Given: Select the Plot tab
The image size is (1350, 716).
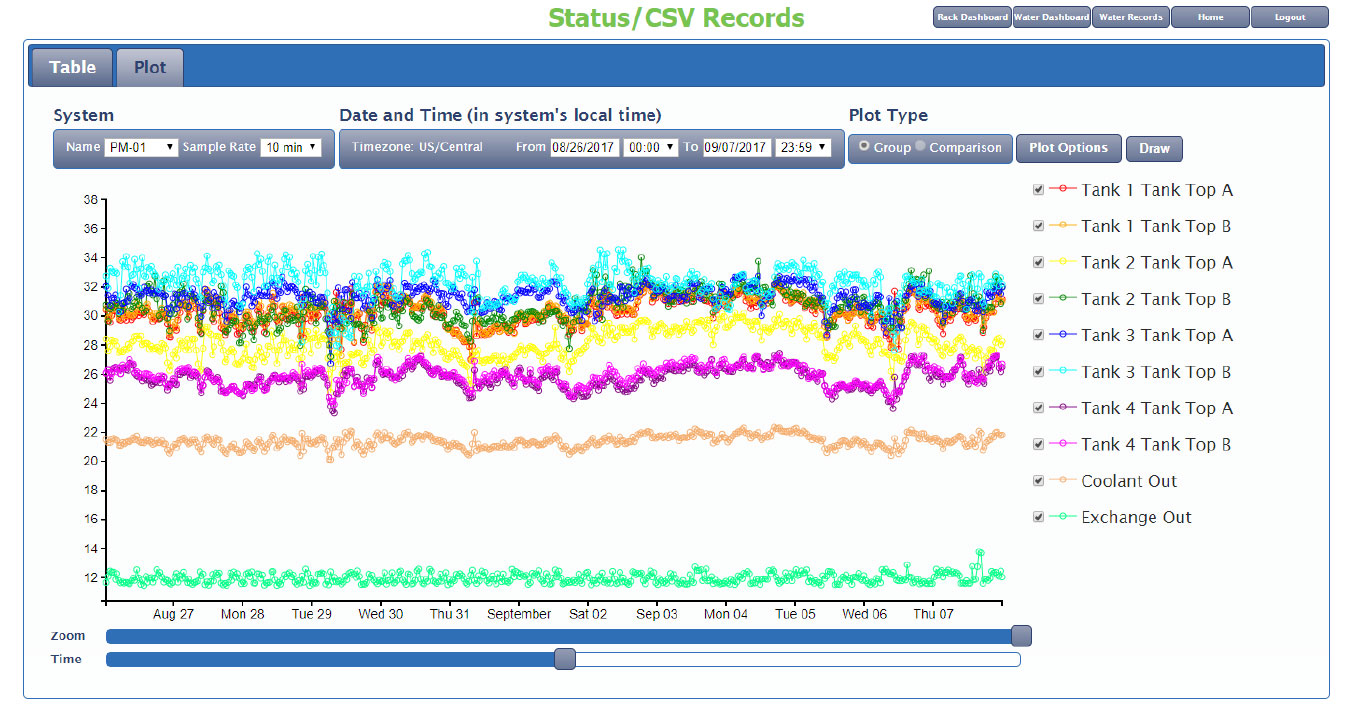Looking at the screenshot, I should pyautogui.click(x=150, y=67).
